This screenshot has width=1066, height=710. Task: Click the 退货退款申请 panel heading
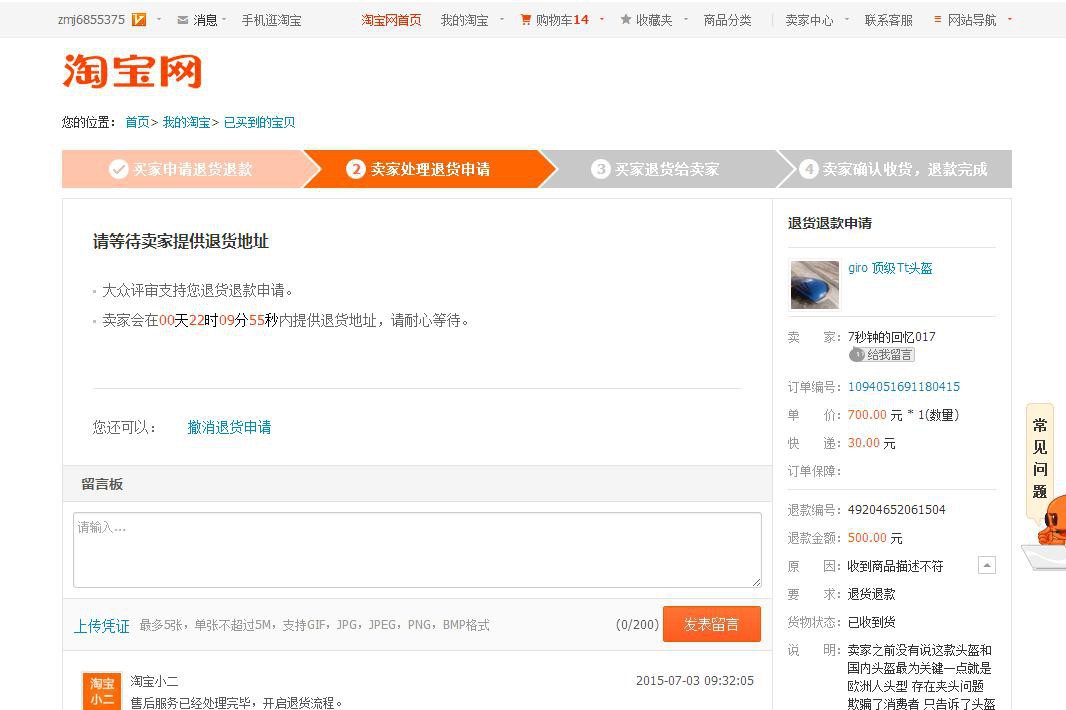(829, 223)
